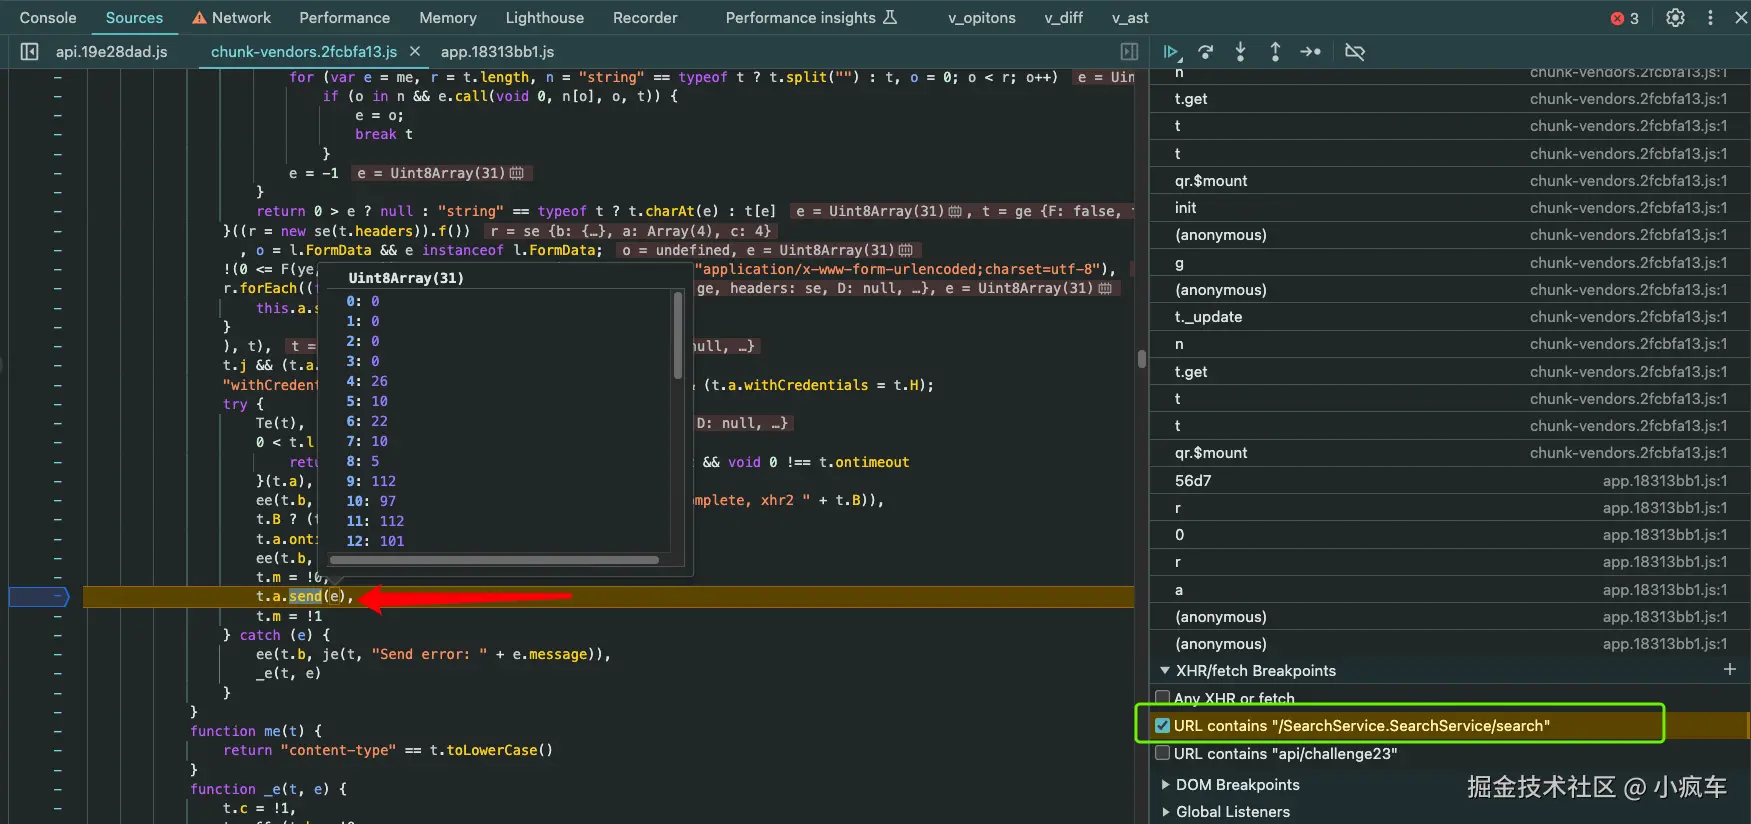Resume script execution in debugger
This screenshot has height=824, width=1751.
1171,52
